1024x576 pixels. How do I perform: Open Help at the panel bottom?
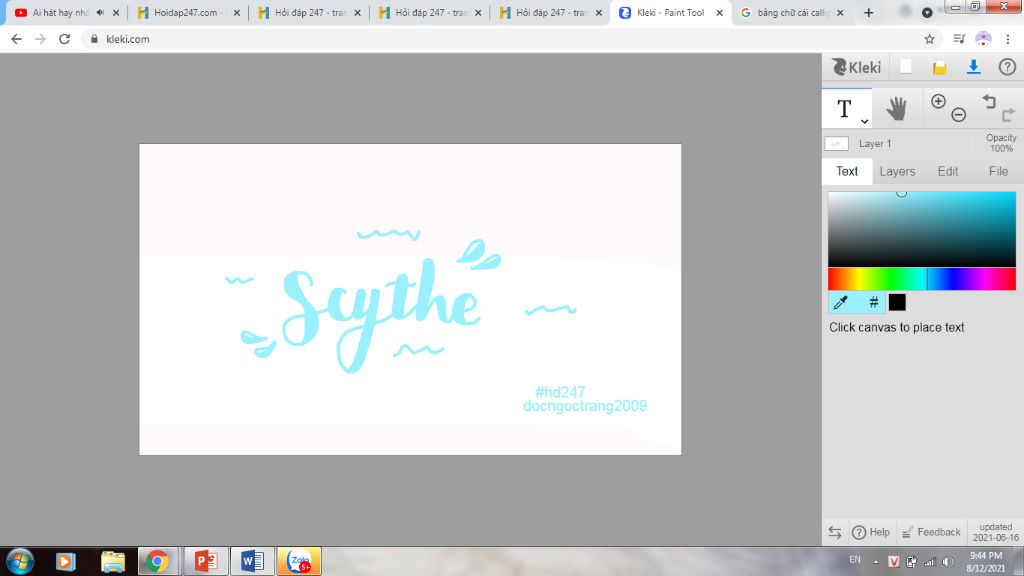coord(871,532)
